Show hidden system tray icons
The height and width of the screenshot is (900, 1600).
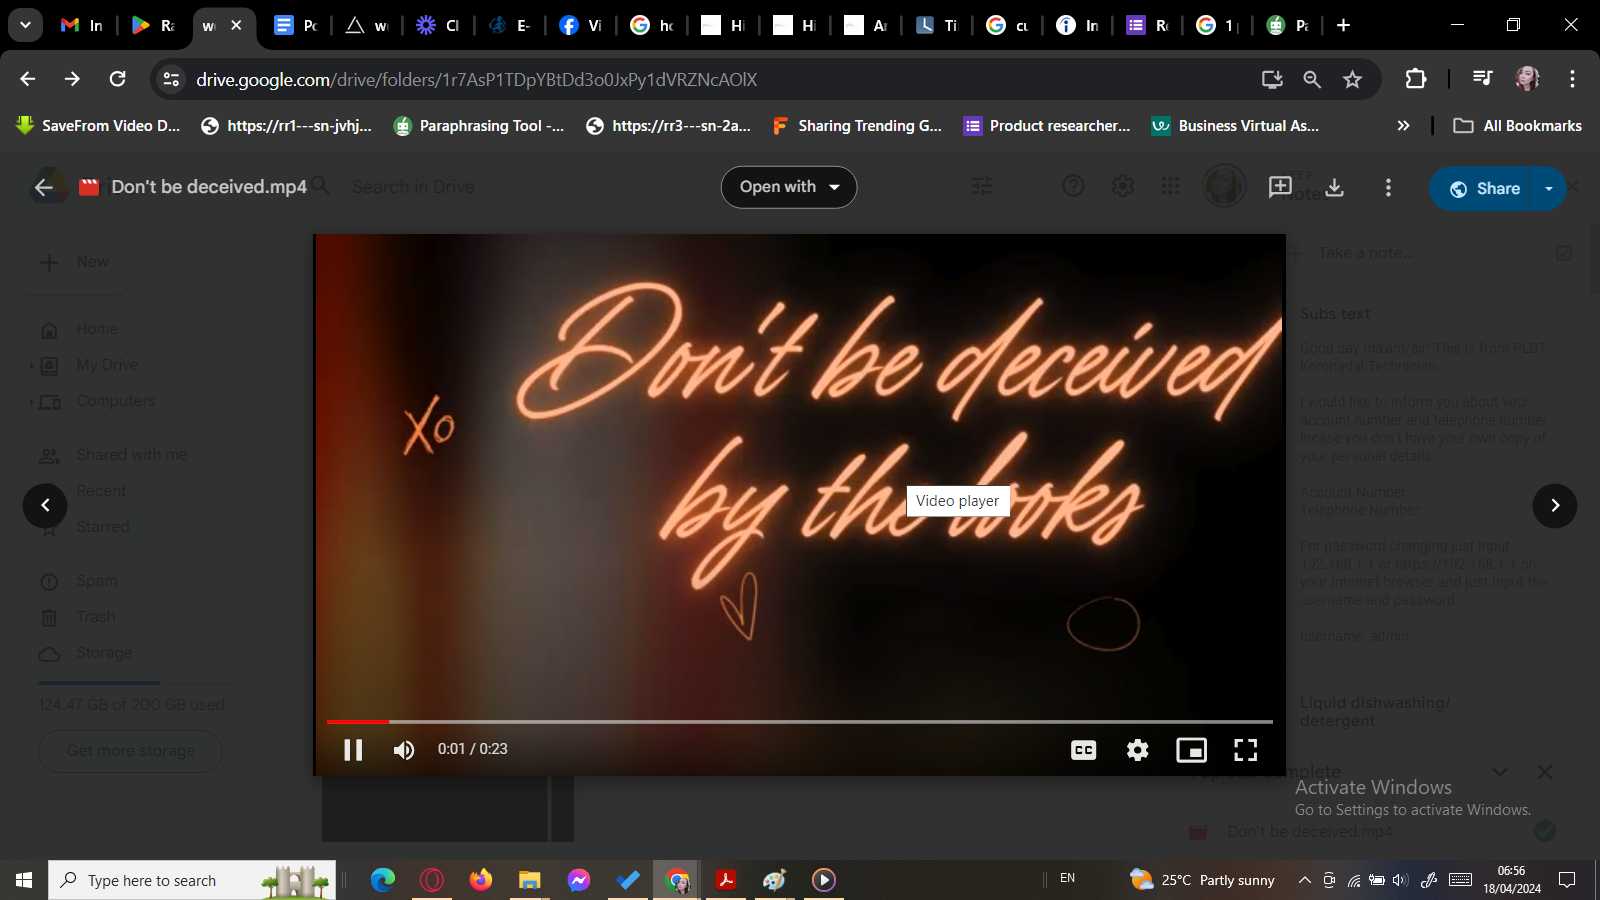(x=1304, y=880)
